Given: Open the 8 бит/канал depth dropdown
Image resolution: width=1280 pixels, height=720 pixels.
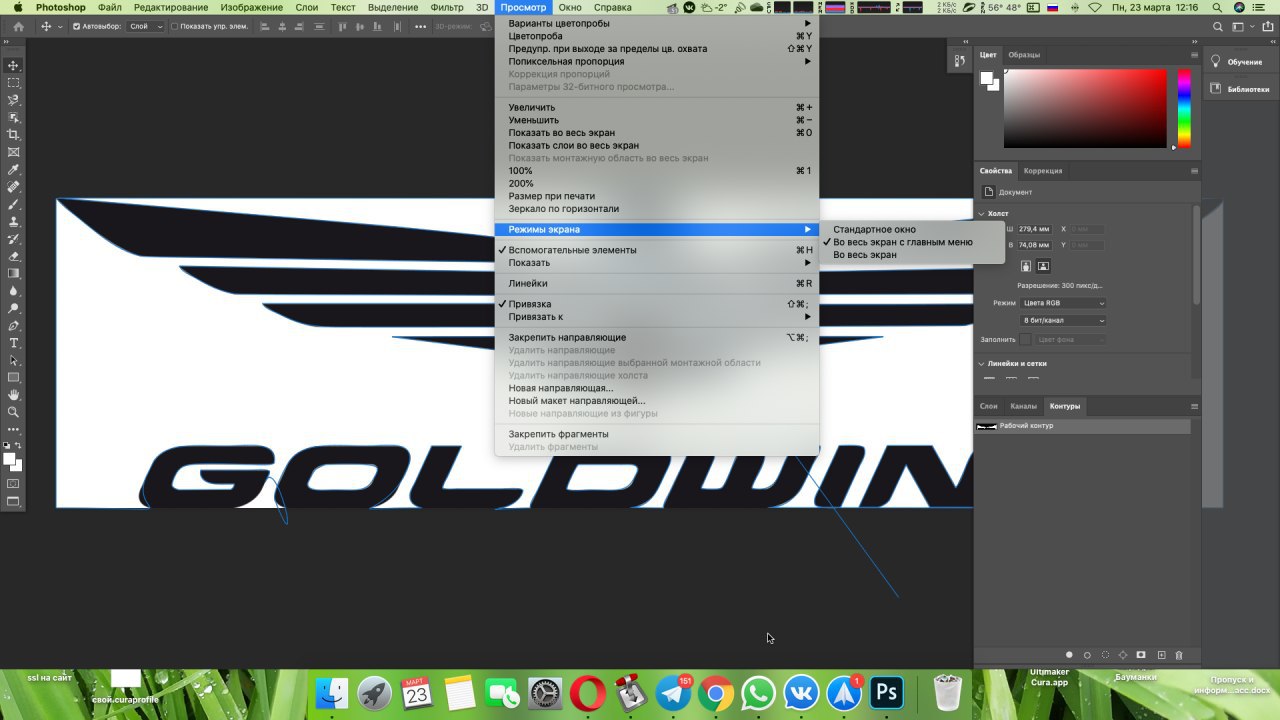Looking at the screenshot, I should [x=1063, y=320].
